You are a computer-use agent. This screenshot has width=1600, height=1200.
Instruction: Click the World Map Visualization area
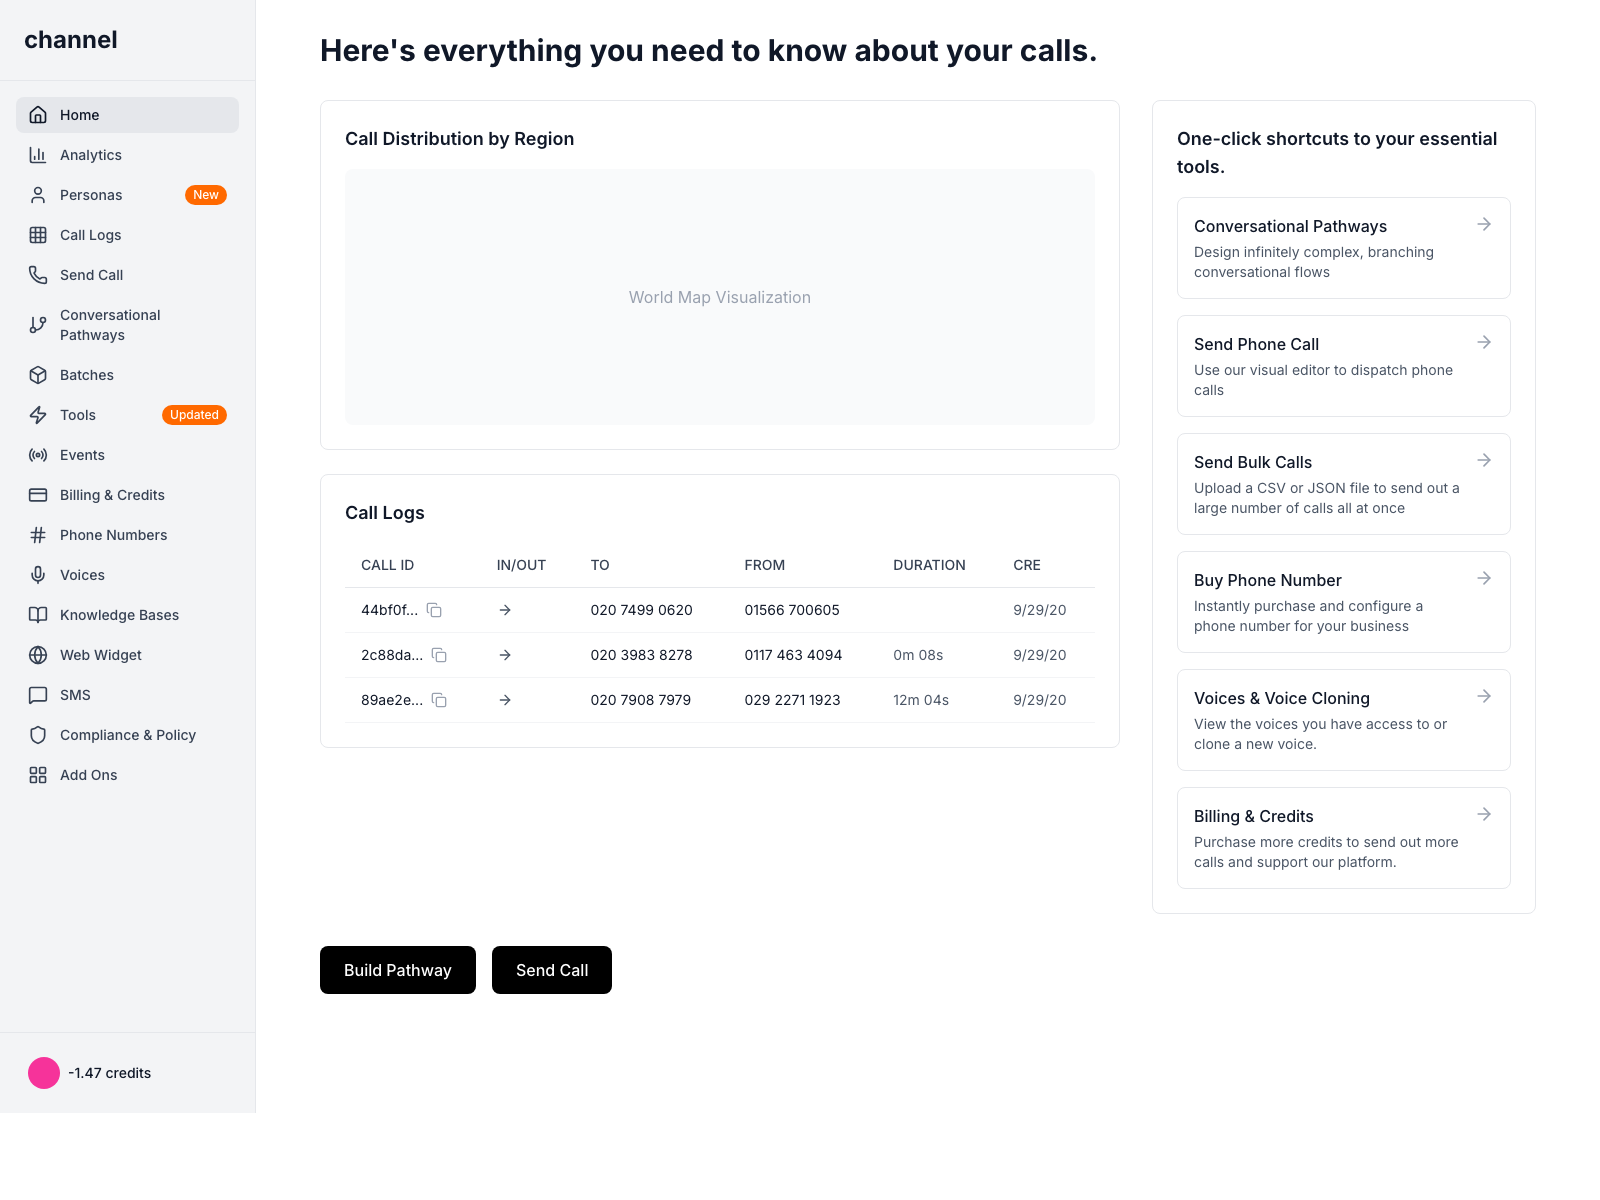coord(719,297)
